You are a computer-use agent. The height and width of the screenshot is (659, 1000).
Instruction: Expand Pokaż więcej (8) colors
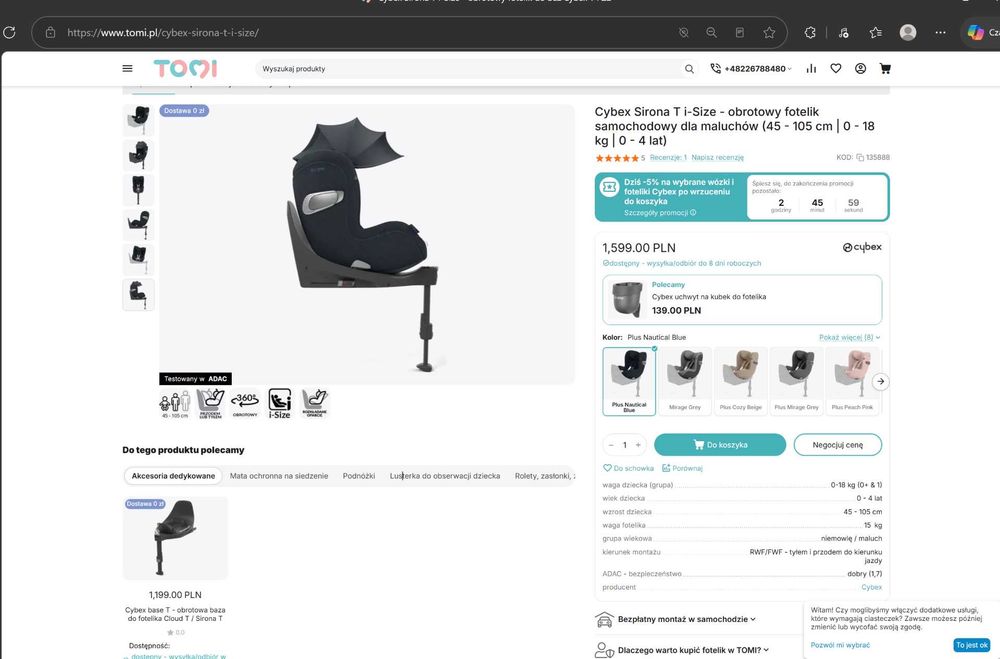849,337
